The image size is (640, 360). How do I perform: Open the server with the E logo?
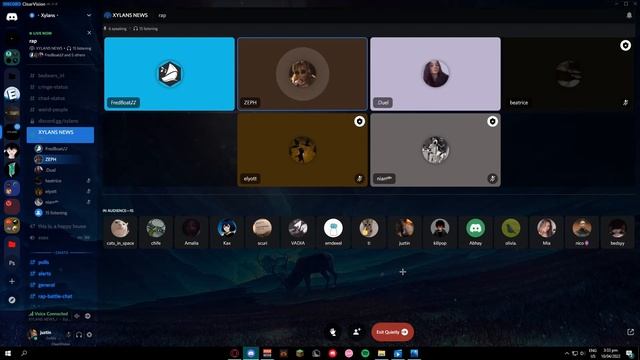12,94
